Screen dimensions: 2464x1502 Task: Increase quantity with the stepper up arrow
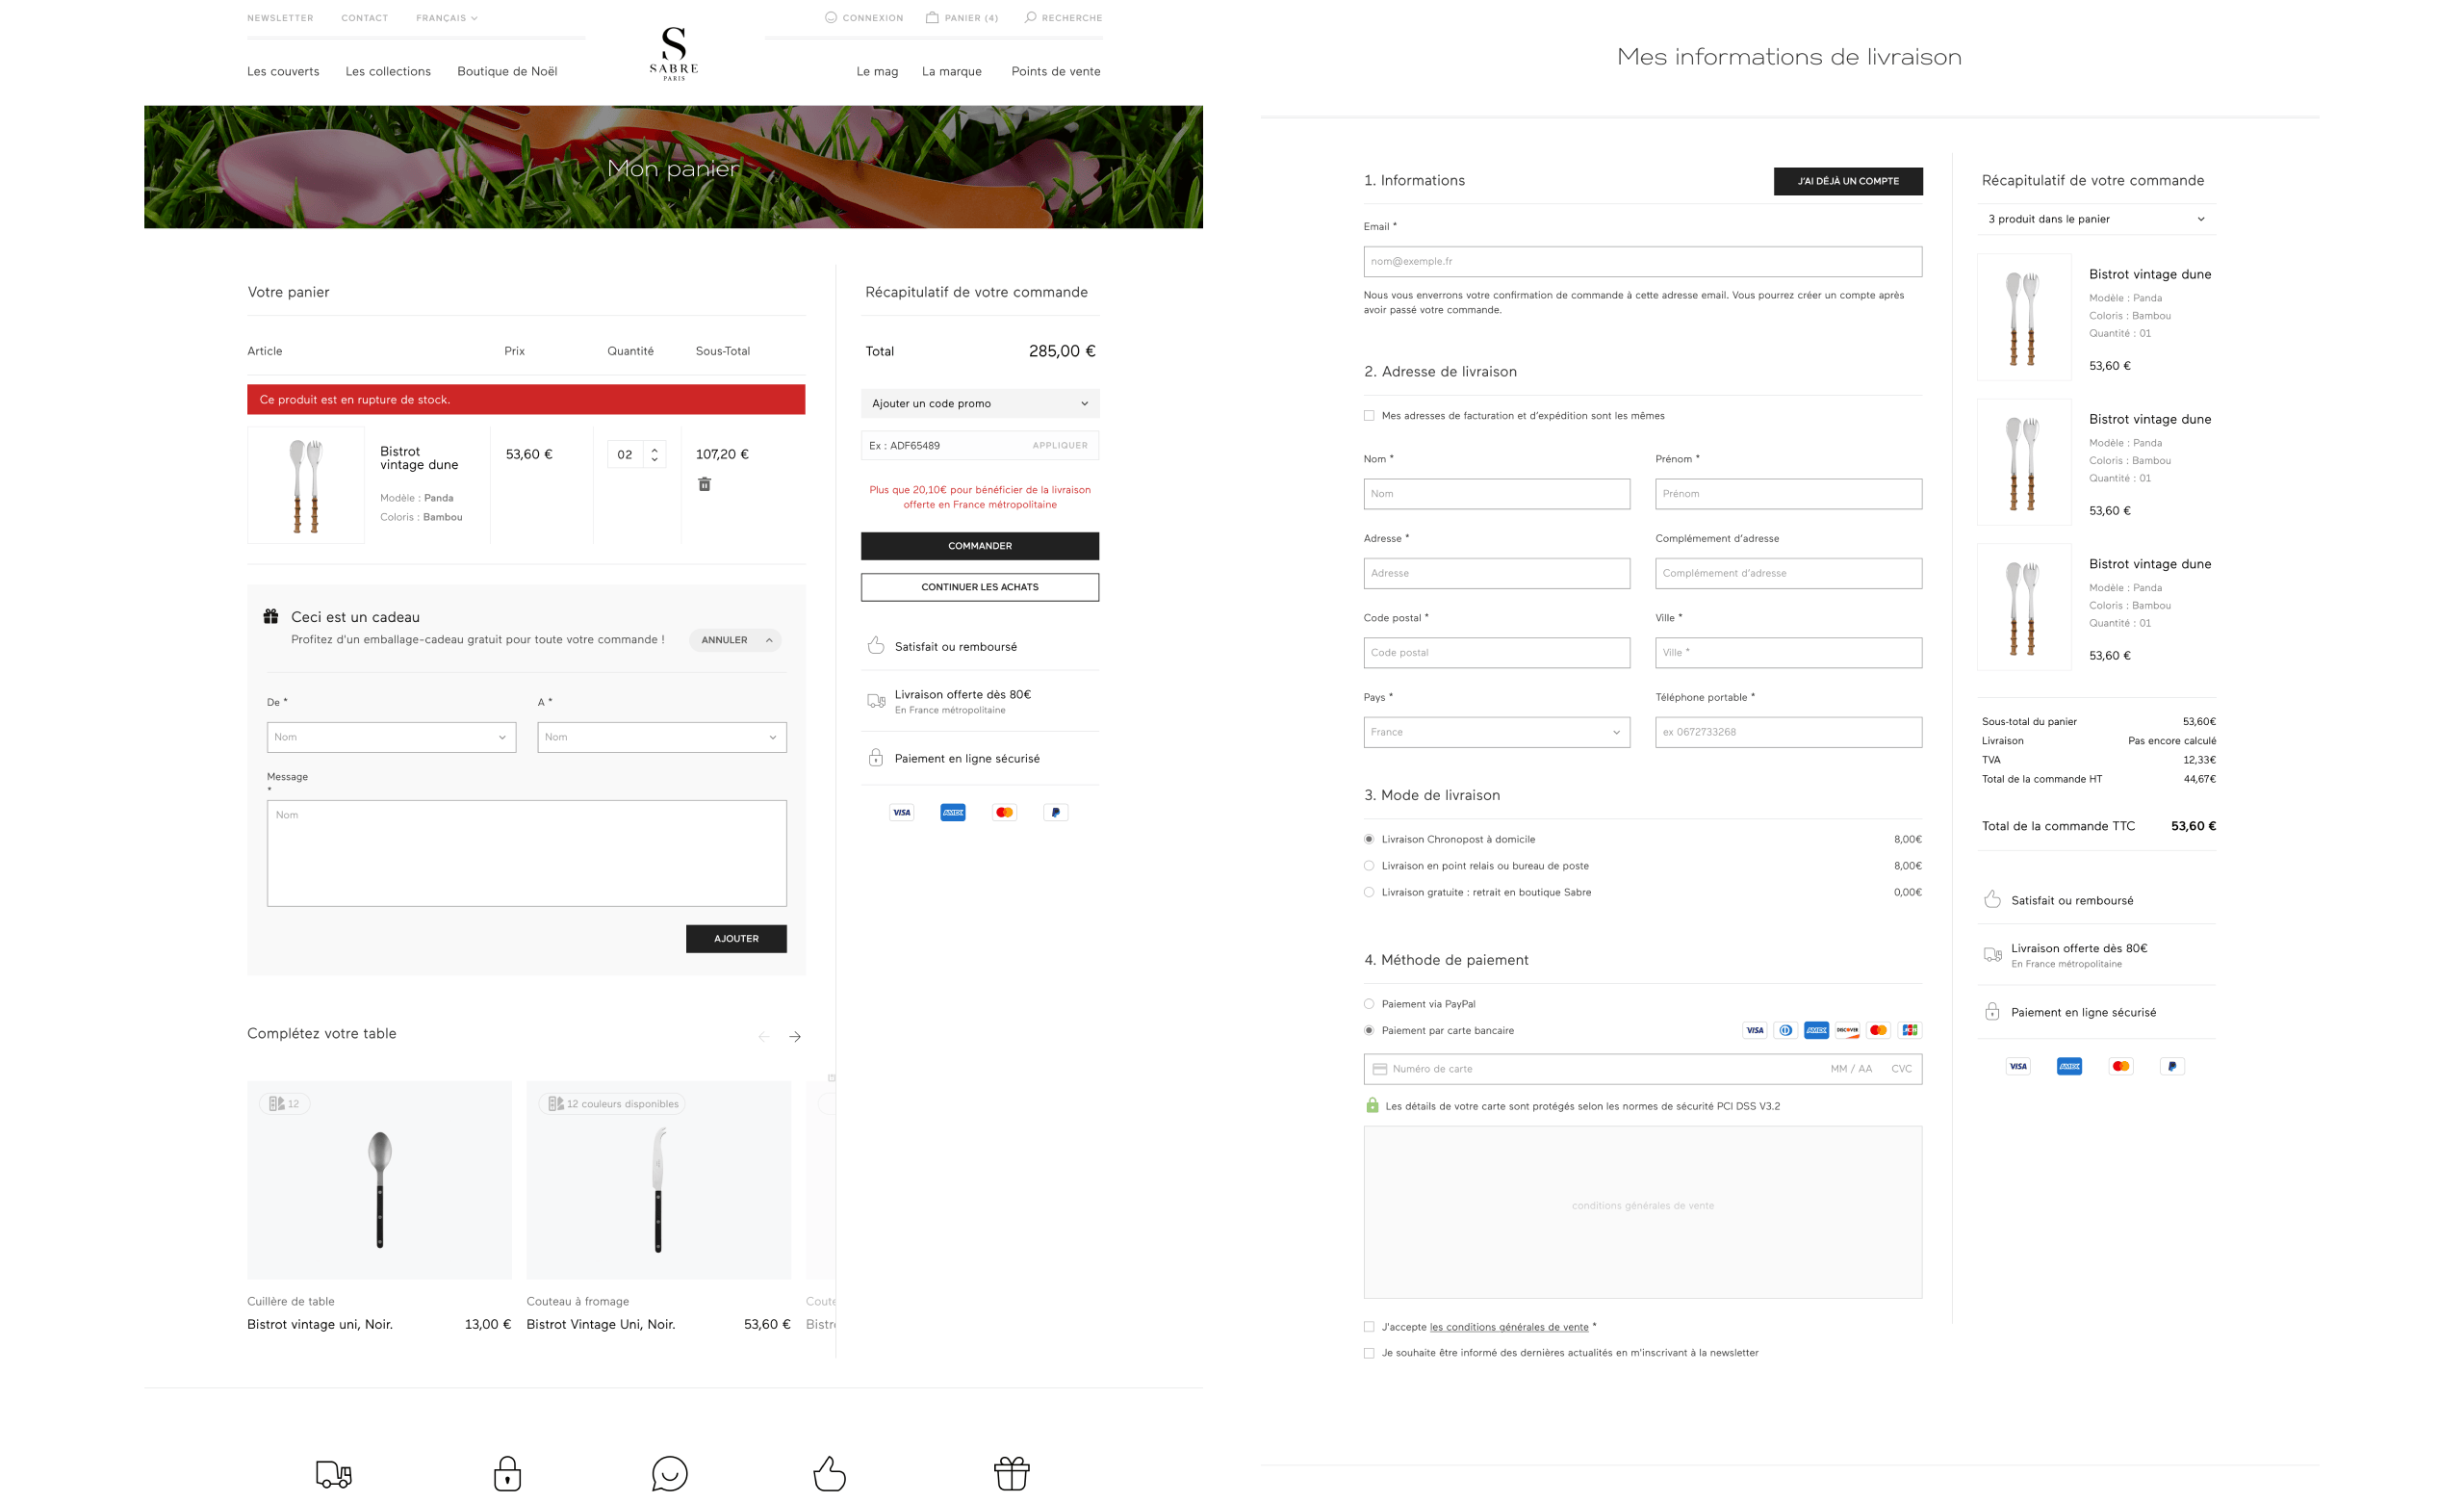pos(655,449)
